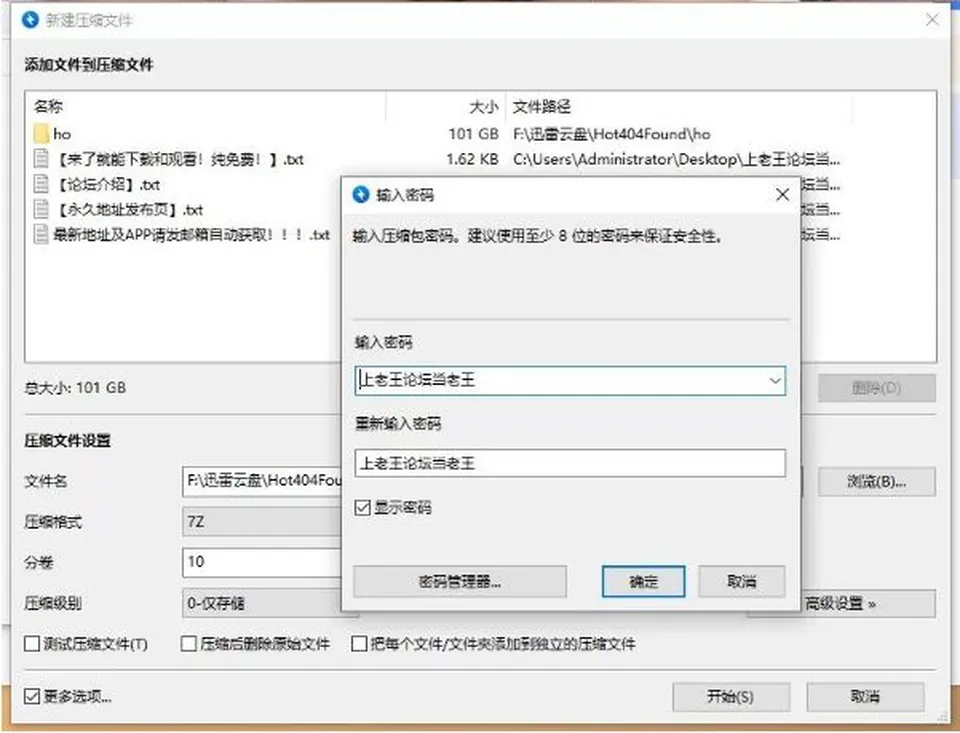The image size is (960, 733).
Task: Click the file icon of 【论坛介绍】.txt
Action: click(41, 184)
